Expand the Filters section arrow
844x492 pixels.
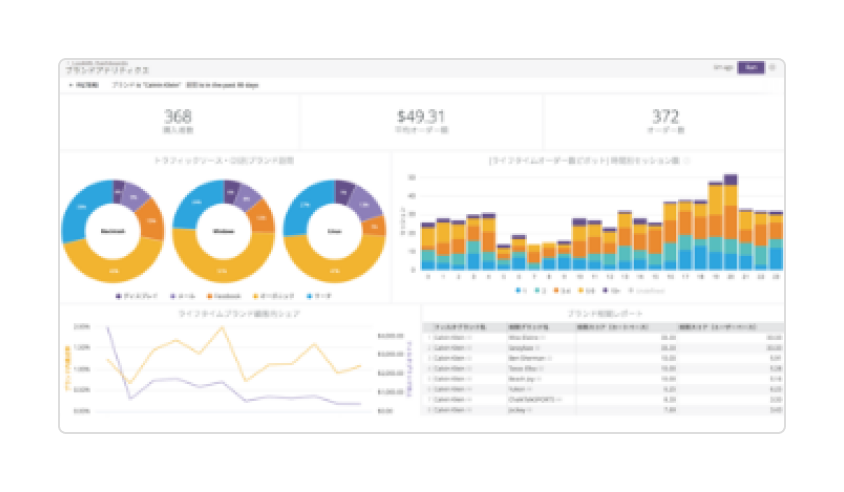click(x=70, y=86)
